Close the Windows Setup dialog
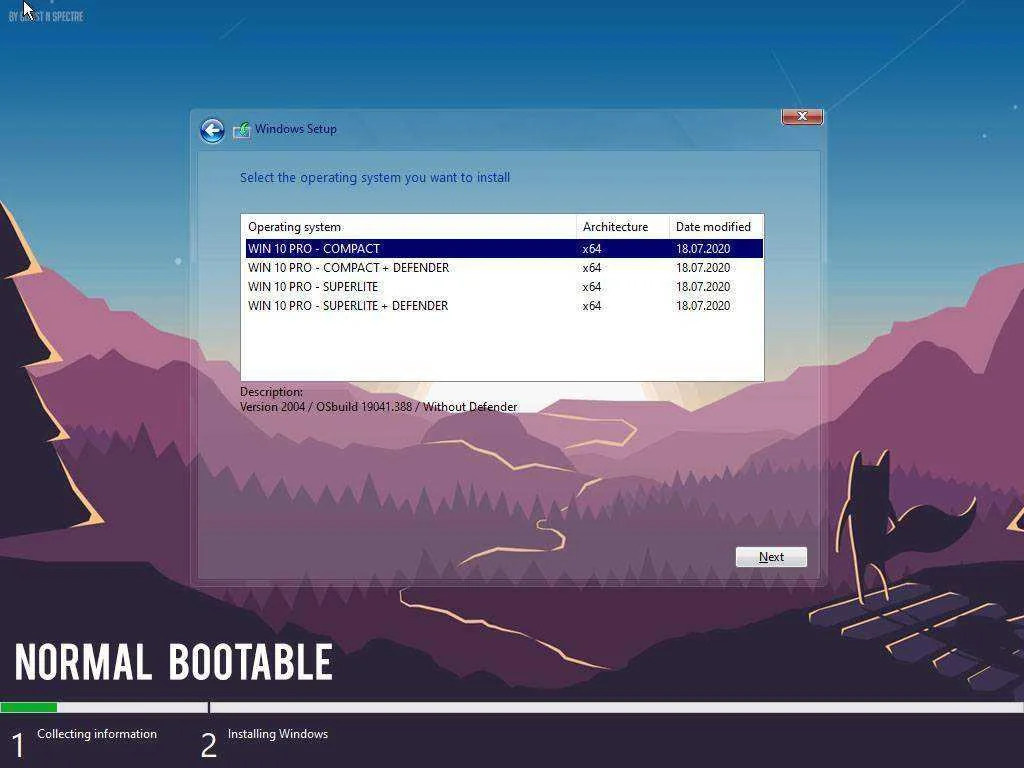The height and width of the screenshot is (768, 1024). pos(802,116)
